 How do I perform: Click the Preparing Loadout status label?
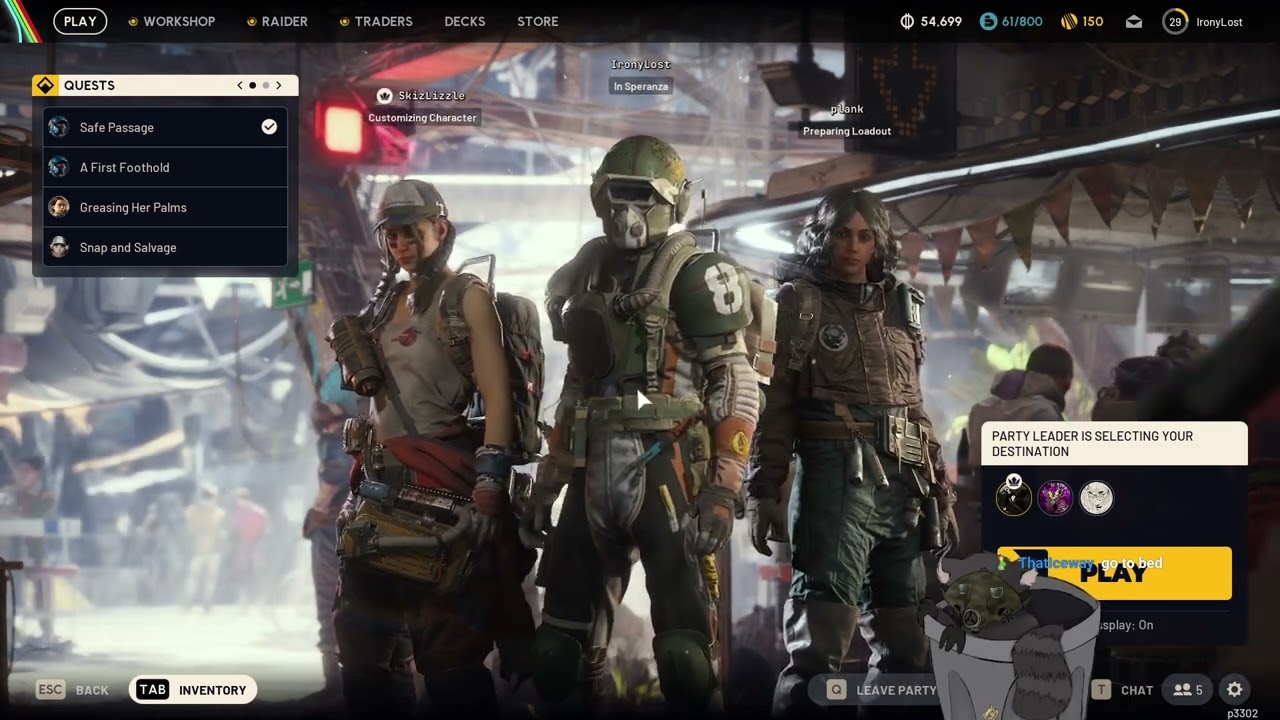point(847,131)
